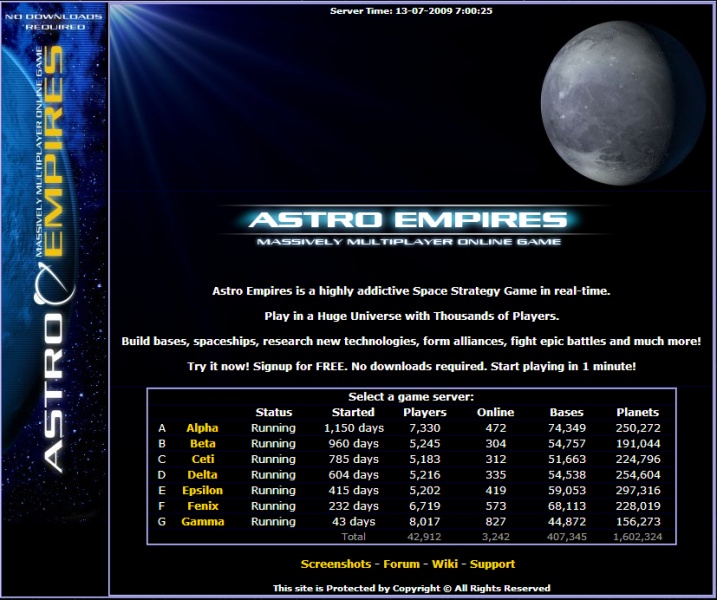Click the total bases value 407,345
This screenshot has width=717, height=600.
click(567, 536)
